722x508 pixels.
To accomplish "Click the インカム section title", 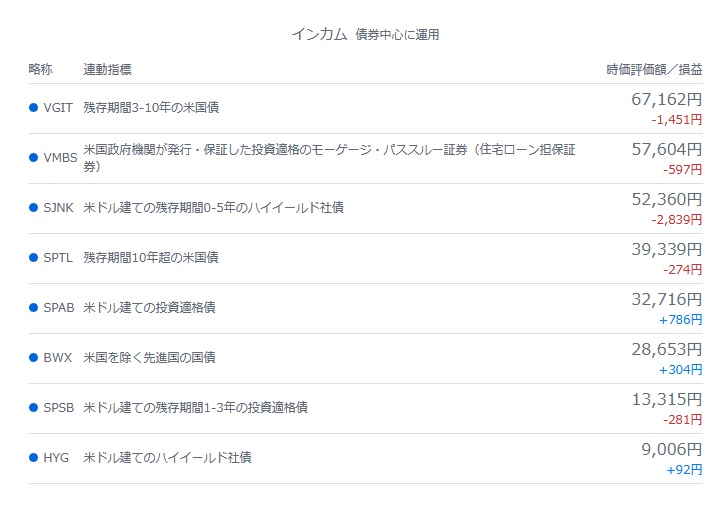I will pyautogui.click(x=319, y=34).
